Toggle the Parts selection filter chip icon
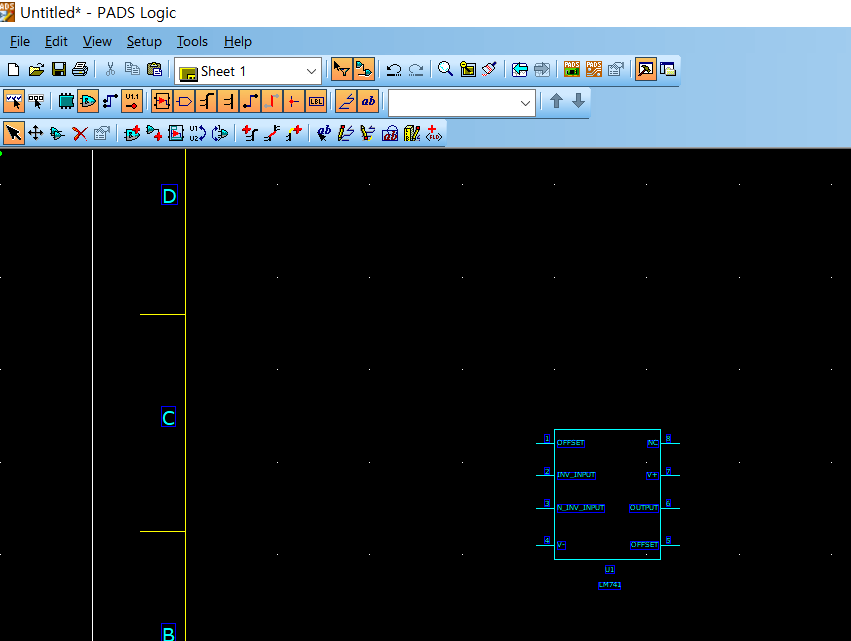This screenshot has height=641, width=851. point(66,101)
